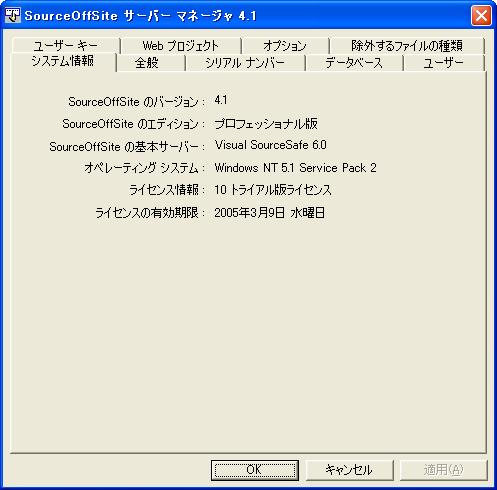Click the expiry date 2005年3月9日 水曜日

(270, 213)
